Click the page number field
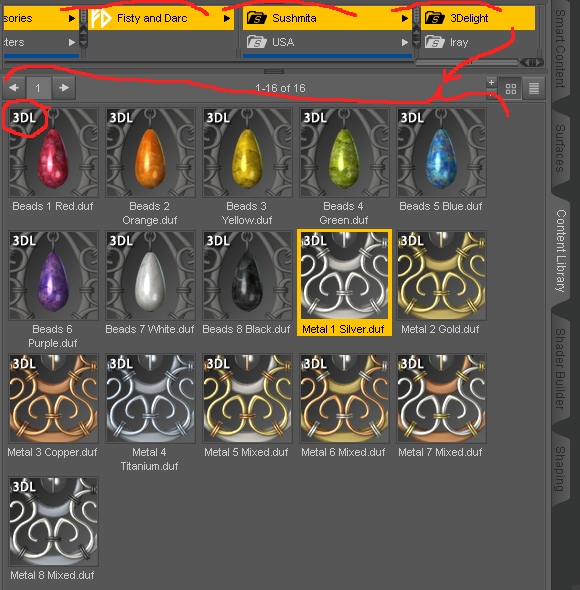 (38, 88)
